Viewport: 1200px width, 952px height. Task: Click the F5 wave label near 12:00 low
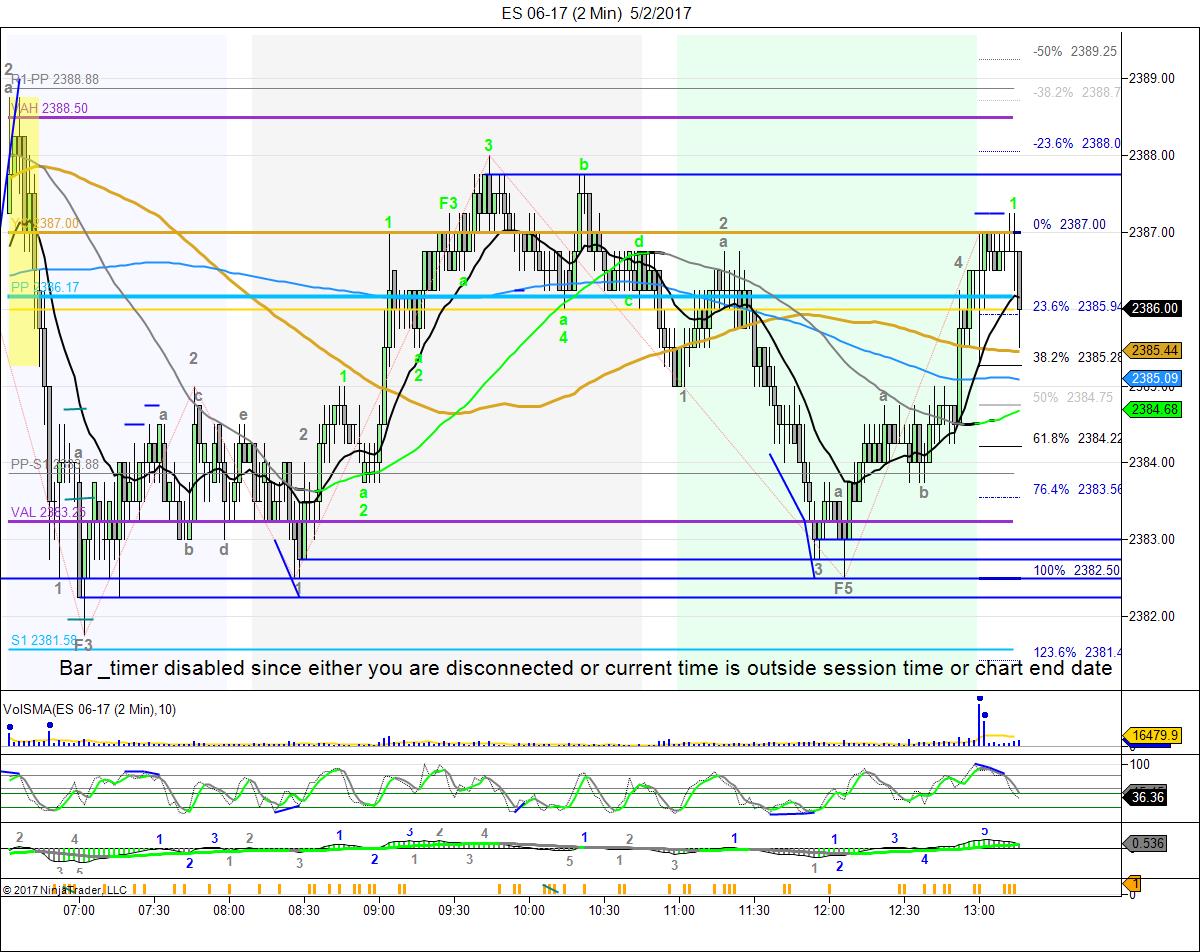844,589
